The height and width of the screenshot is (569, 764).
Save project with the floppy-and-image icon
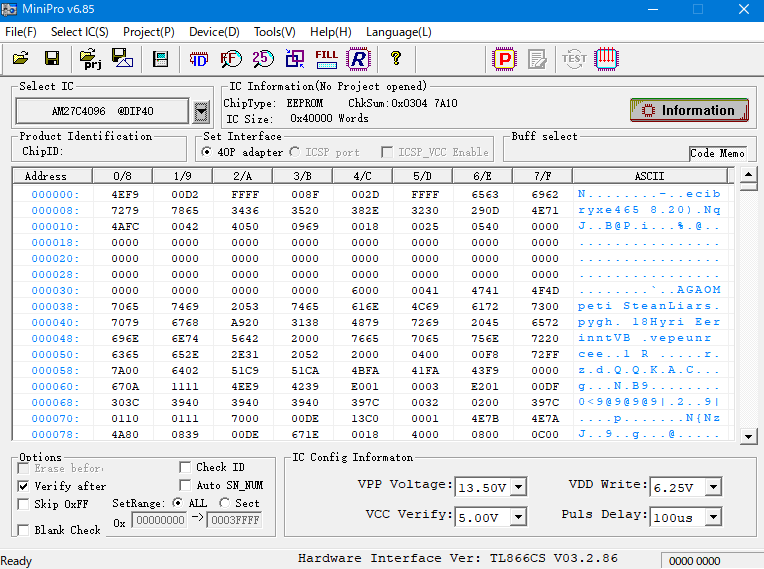pos(122,59)
